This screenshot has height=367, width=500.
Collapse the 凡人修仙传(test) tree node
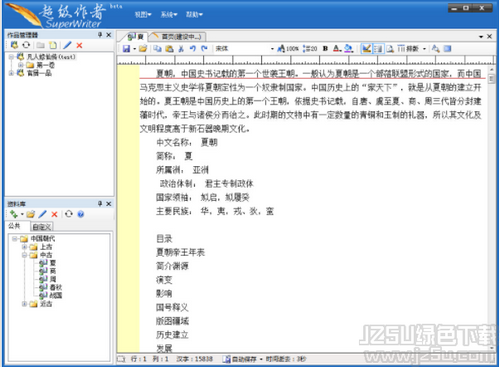[x=11, y=57]
